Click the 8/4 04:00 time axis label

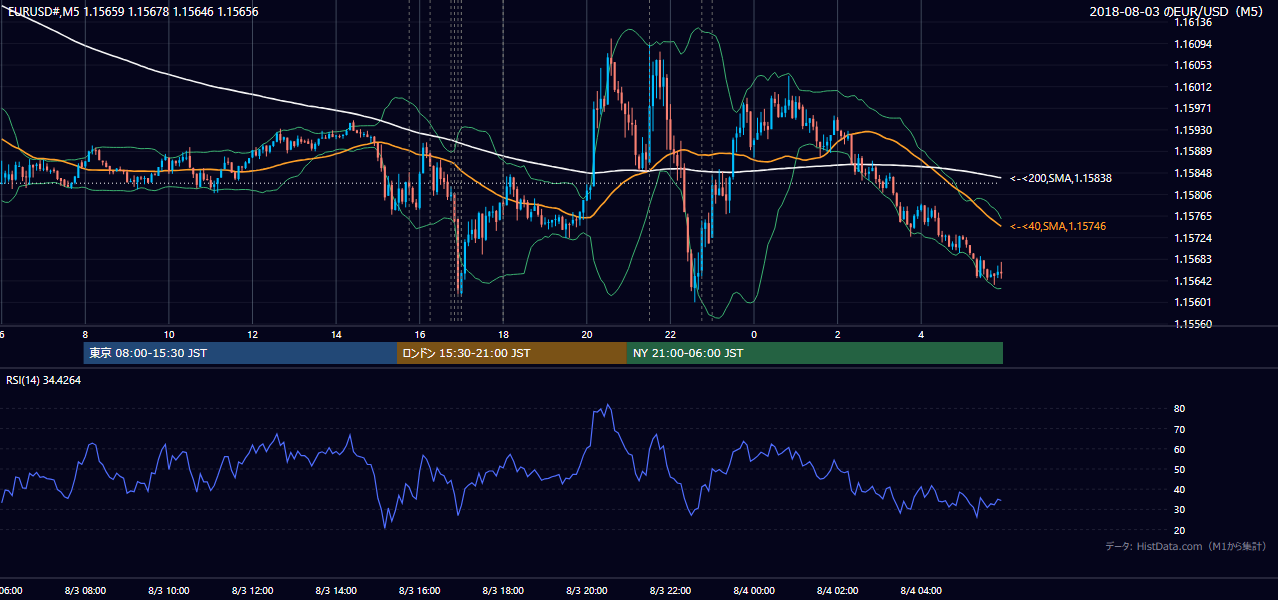tap(922, 591)
